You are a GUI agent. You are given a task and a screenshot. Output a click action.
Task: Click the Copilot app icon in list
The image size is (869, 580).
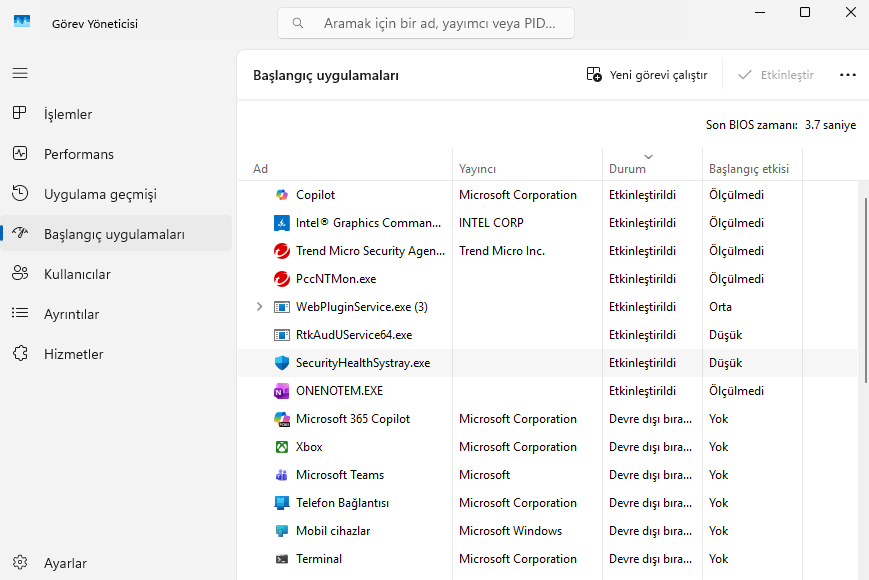[282, 195]
